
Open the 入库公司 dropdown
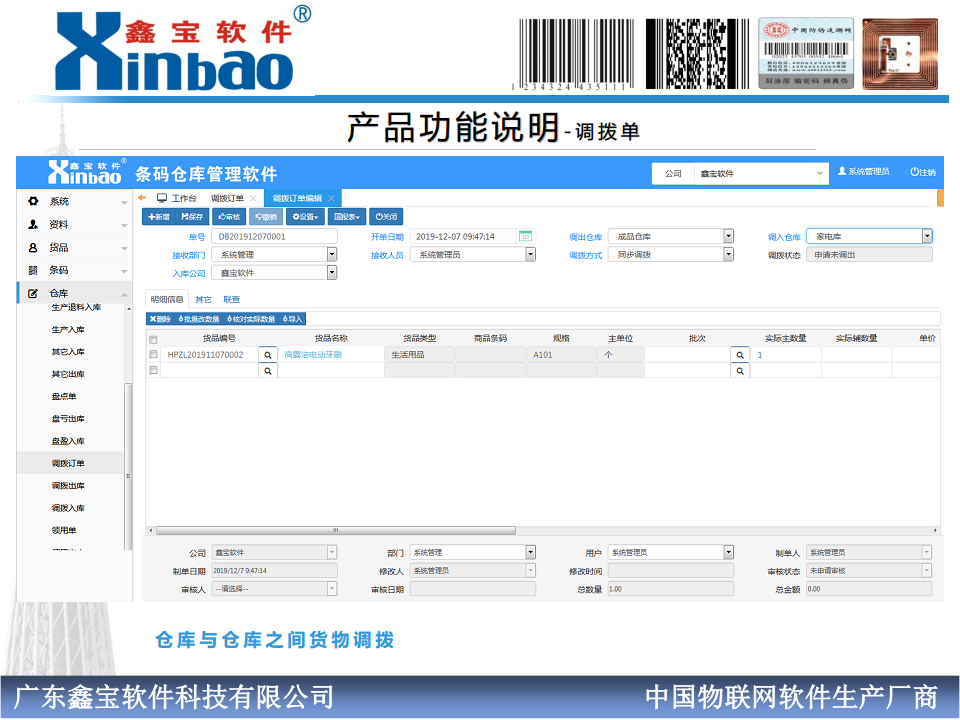(x=332, y=273)
